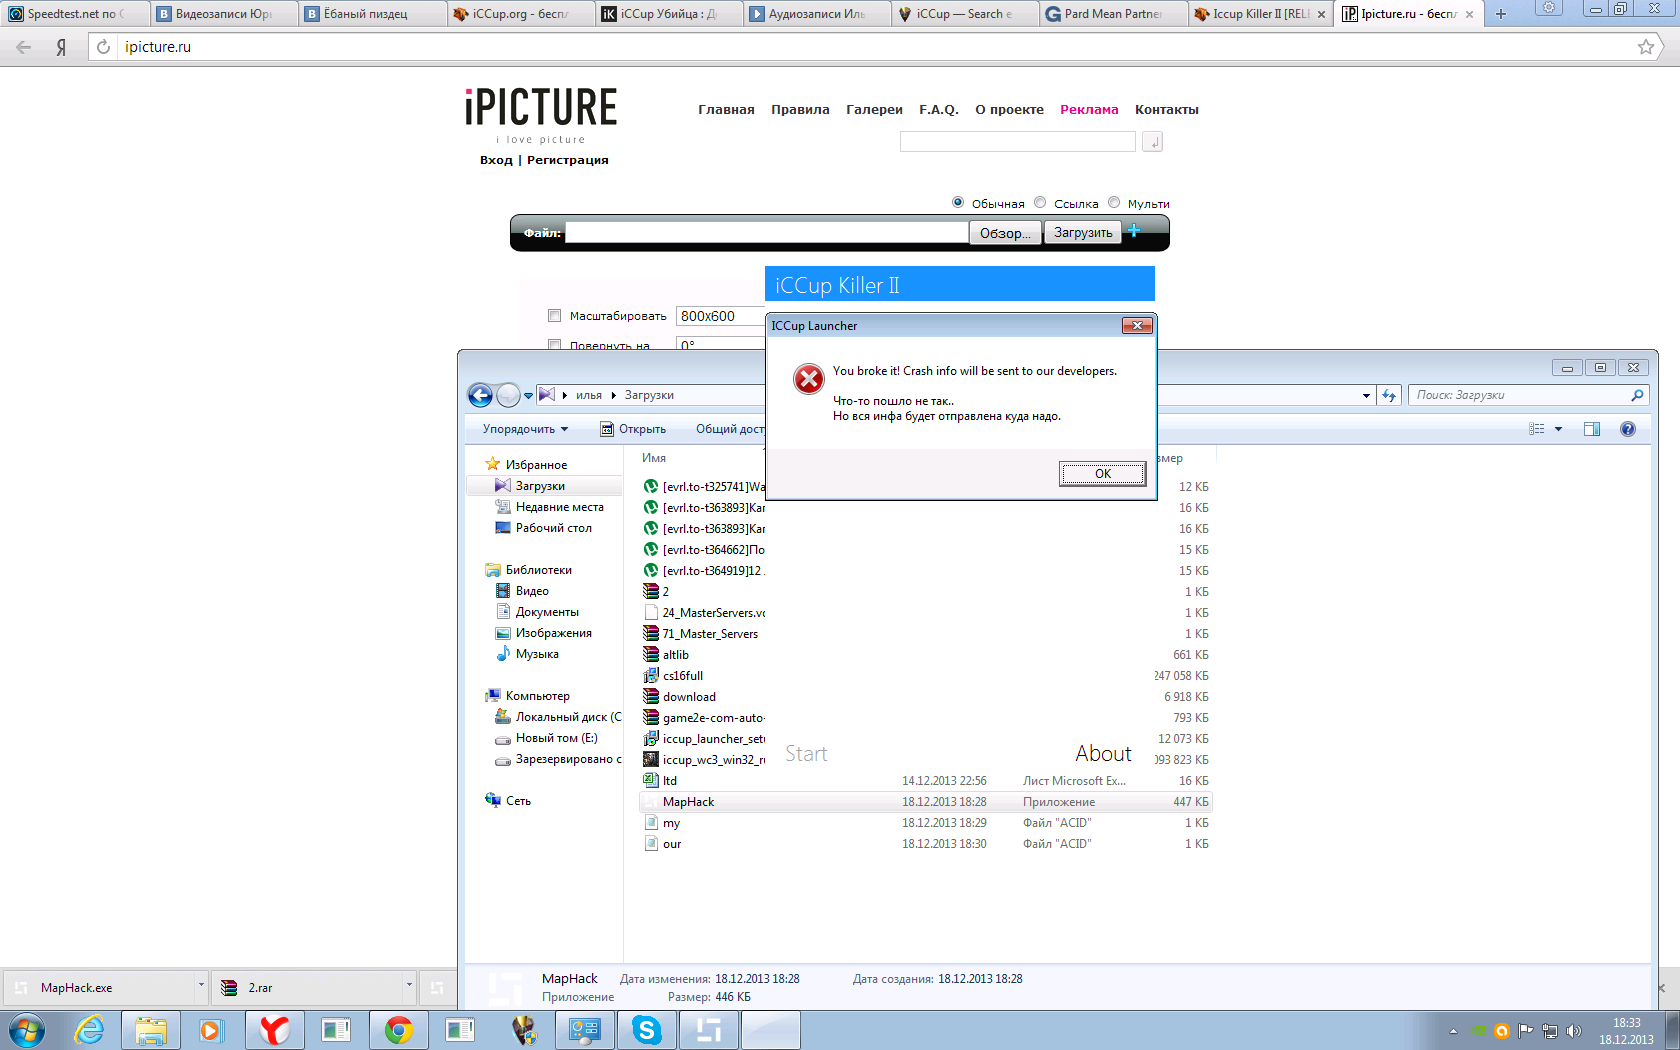Click the Обзор... browse button
1680x1050 pixels.
pos(1005,233)
